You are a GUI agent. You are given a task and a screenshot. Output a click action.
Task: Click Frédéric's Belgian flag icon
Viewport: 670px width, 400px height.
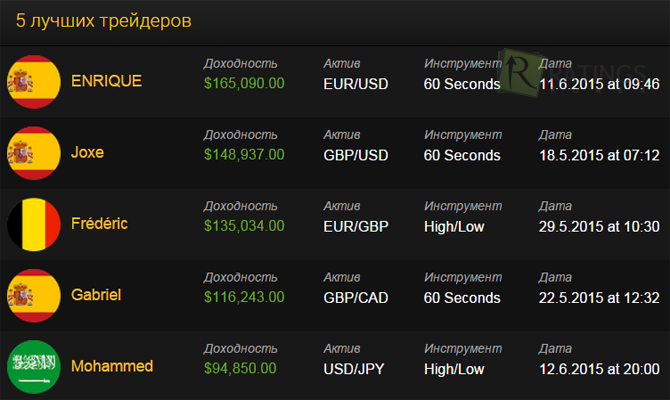pos(34,224)
